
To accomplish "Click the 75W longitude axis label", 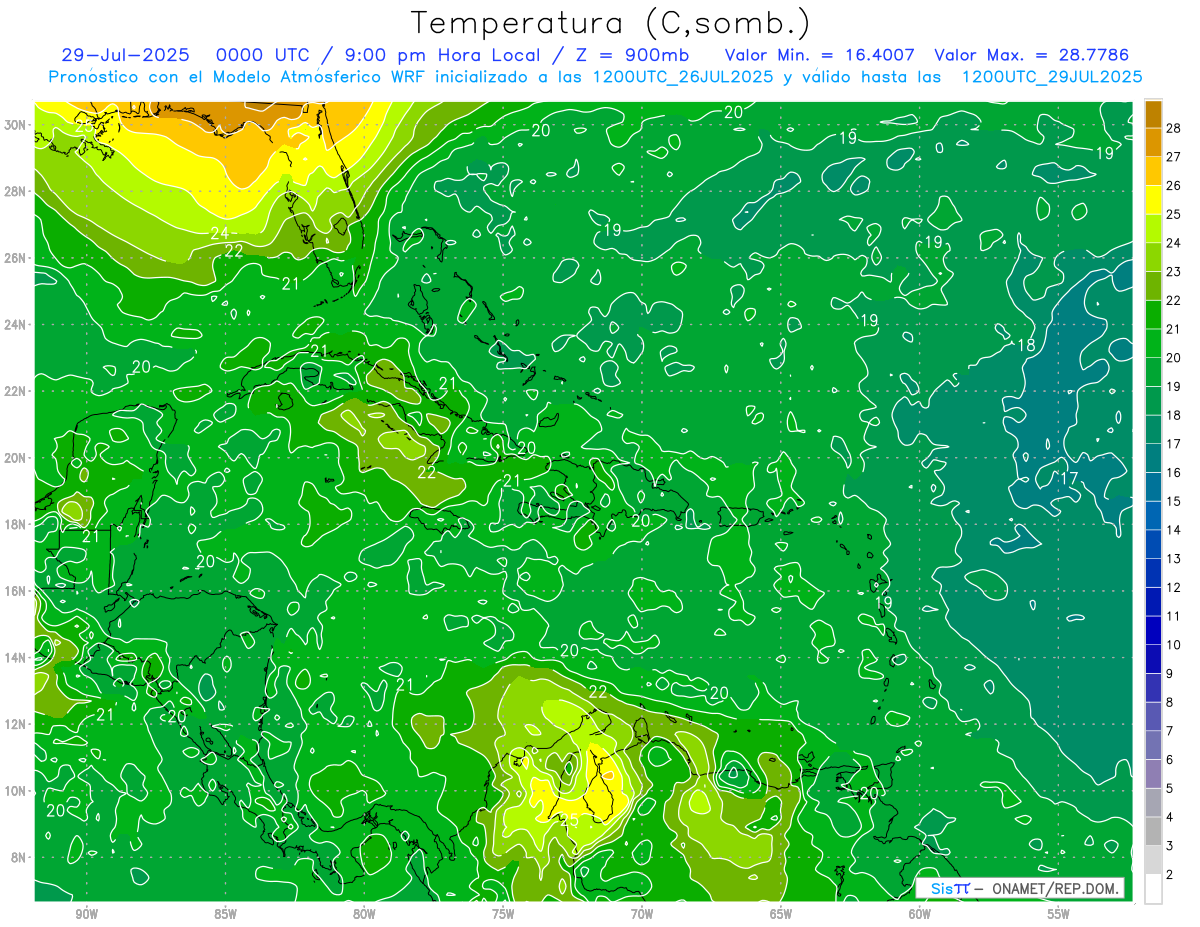I will click(503, 915).
